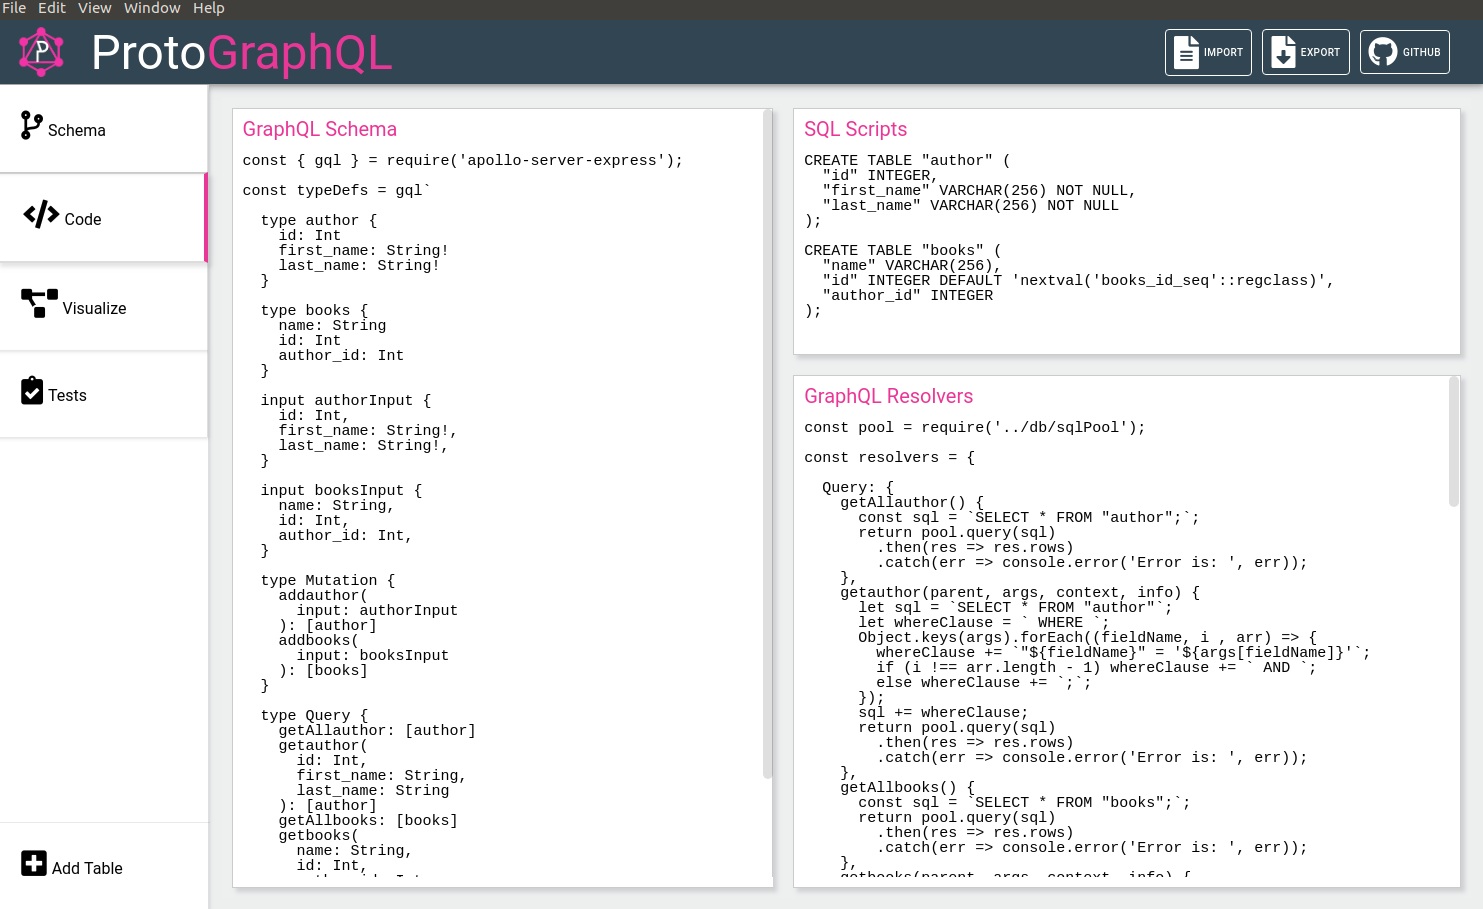Click the 'author_id: Int' schema line
Screen dimensions: 1483x909
341,355
